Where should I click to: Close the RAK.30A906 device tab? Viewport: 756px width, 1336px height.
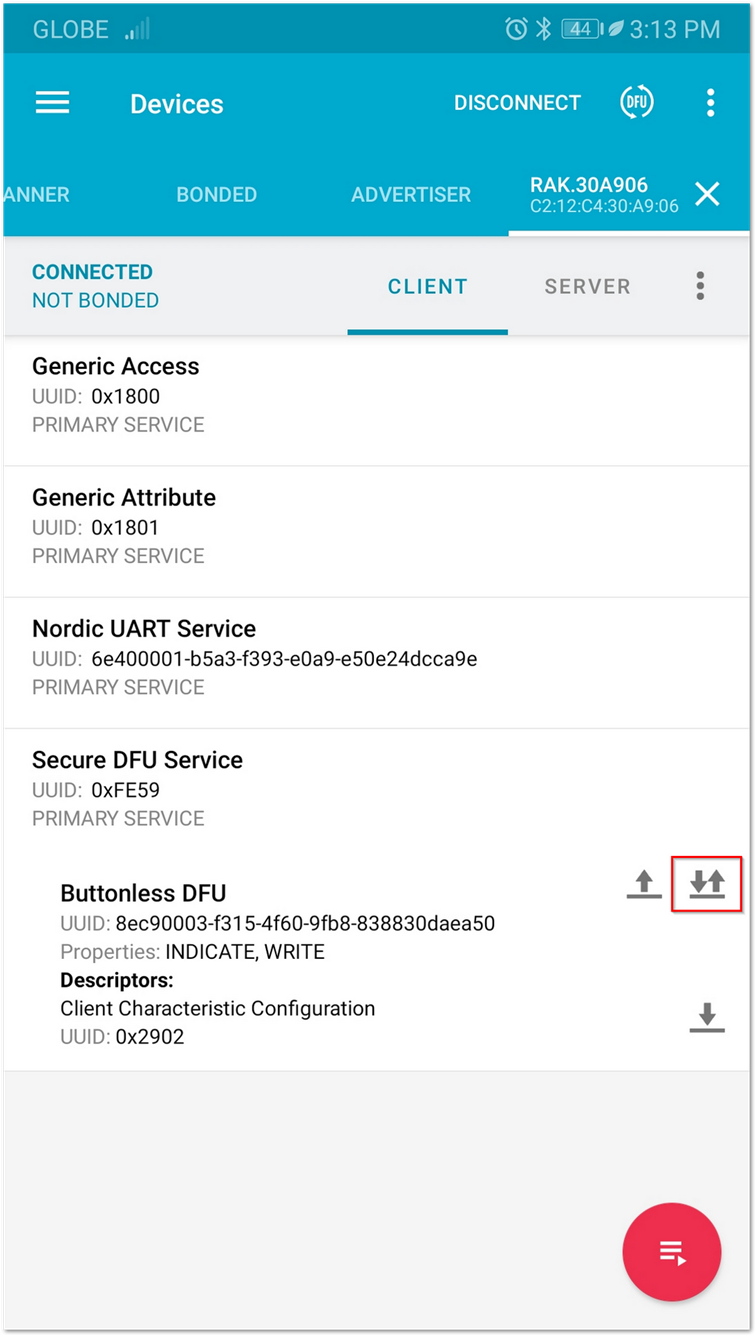(x=707, y=194)
